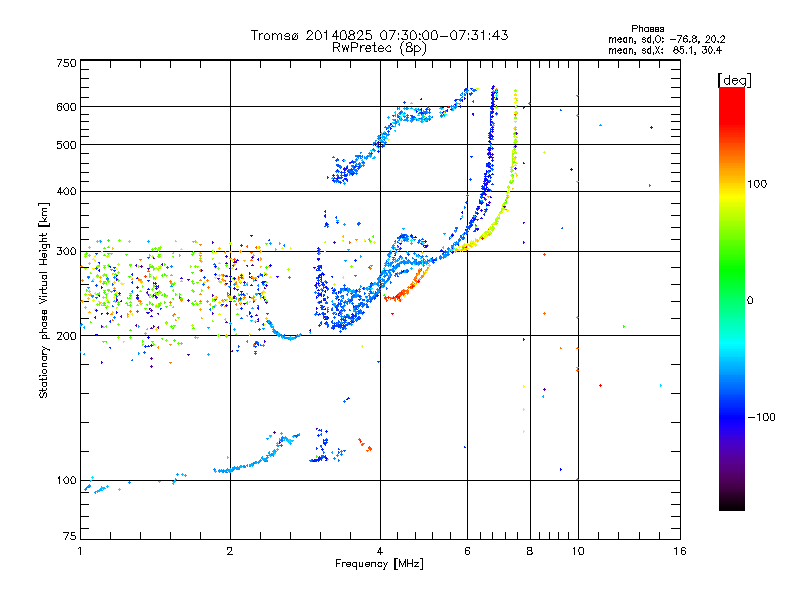Click the y-axis tick label '300'
This screenshot has height=600, width=800.
pyautogui.click(x=66, y=252)
